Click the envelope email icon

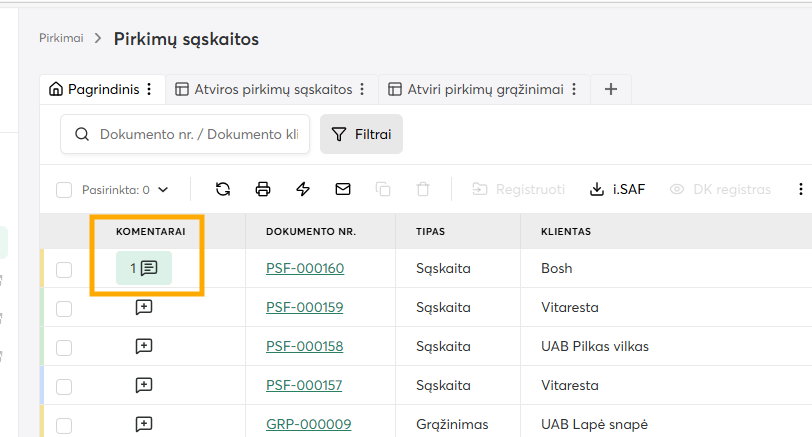[343, 189]
